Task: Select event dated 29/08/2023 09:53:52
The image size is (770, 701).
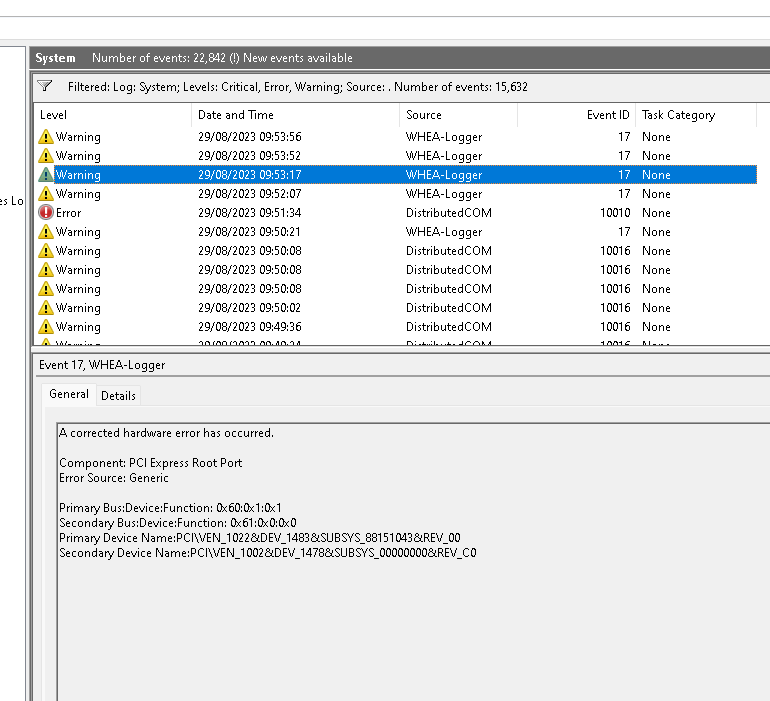Action: (395, 156)
